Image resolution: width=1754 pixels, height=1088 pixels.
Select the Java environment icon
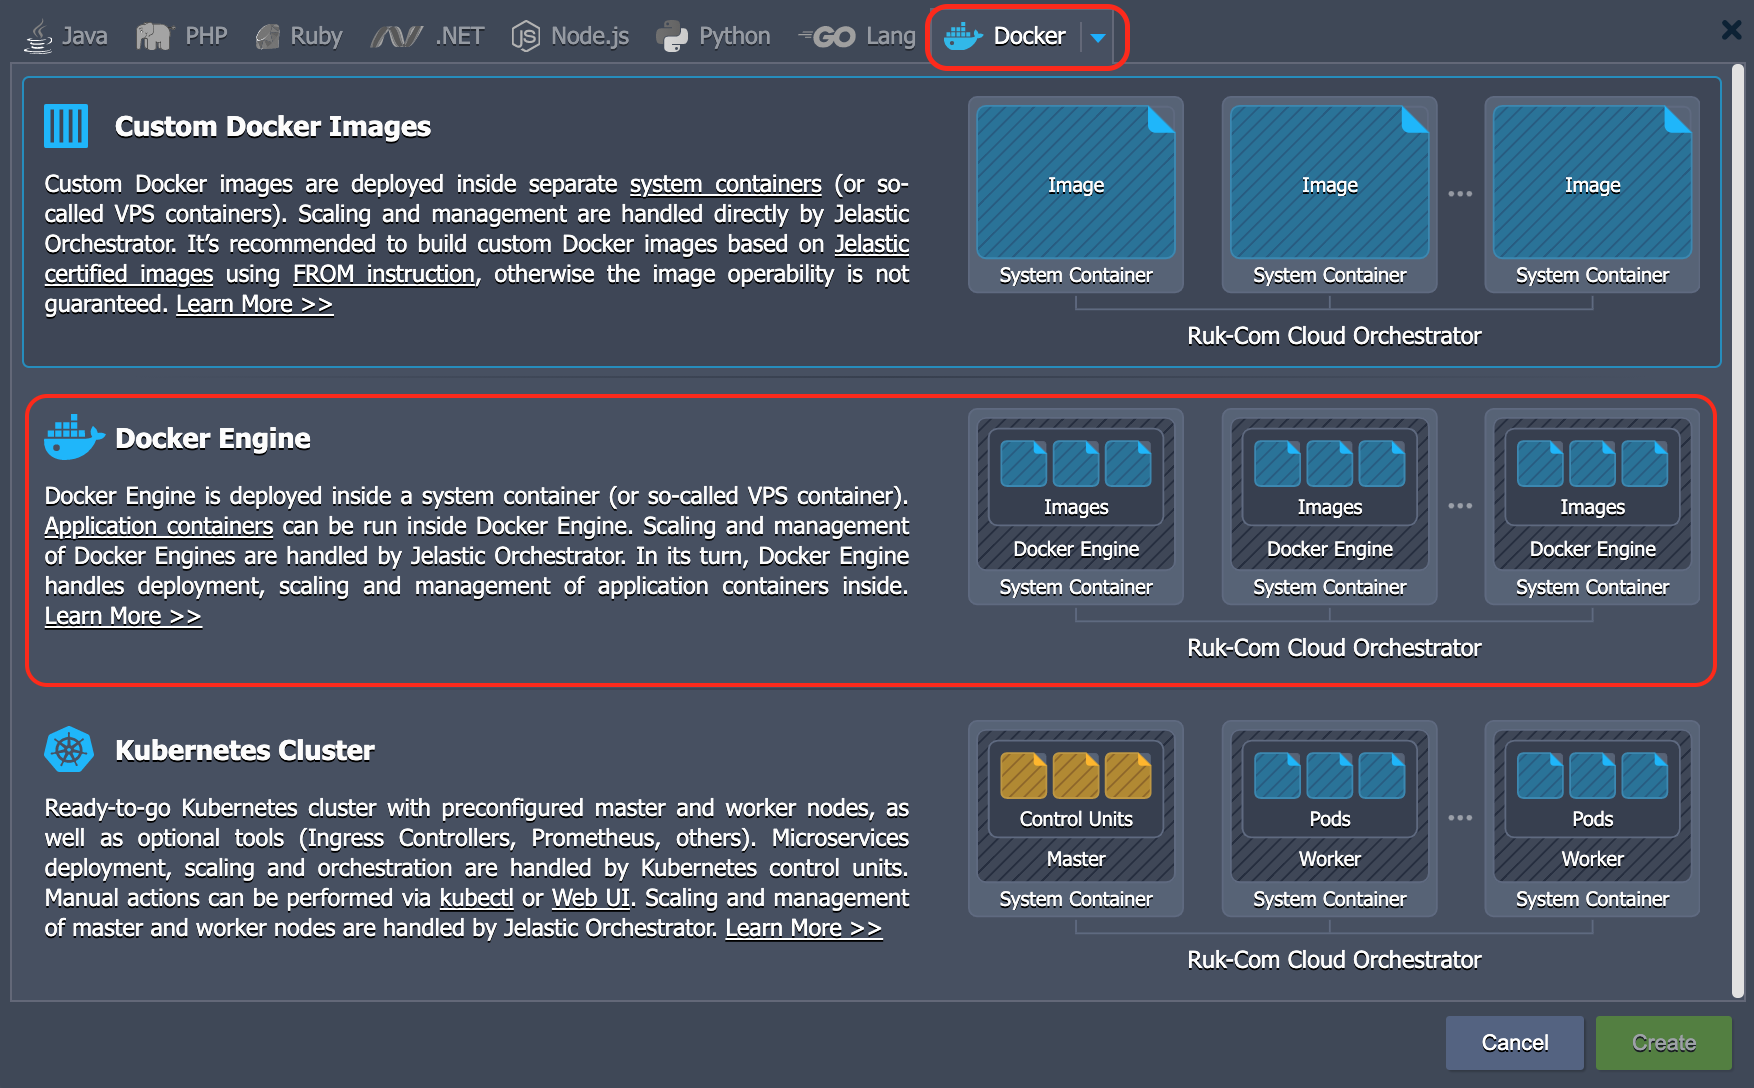point(37,35)
